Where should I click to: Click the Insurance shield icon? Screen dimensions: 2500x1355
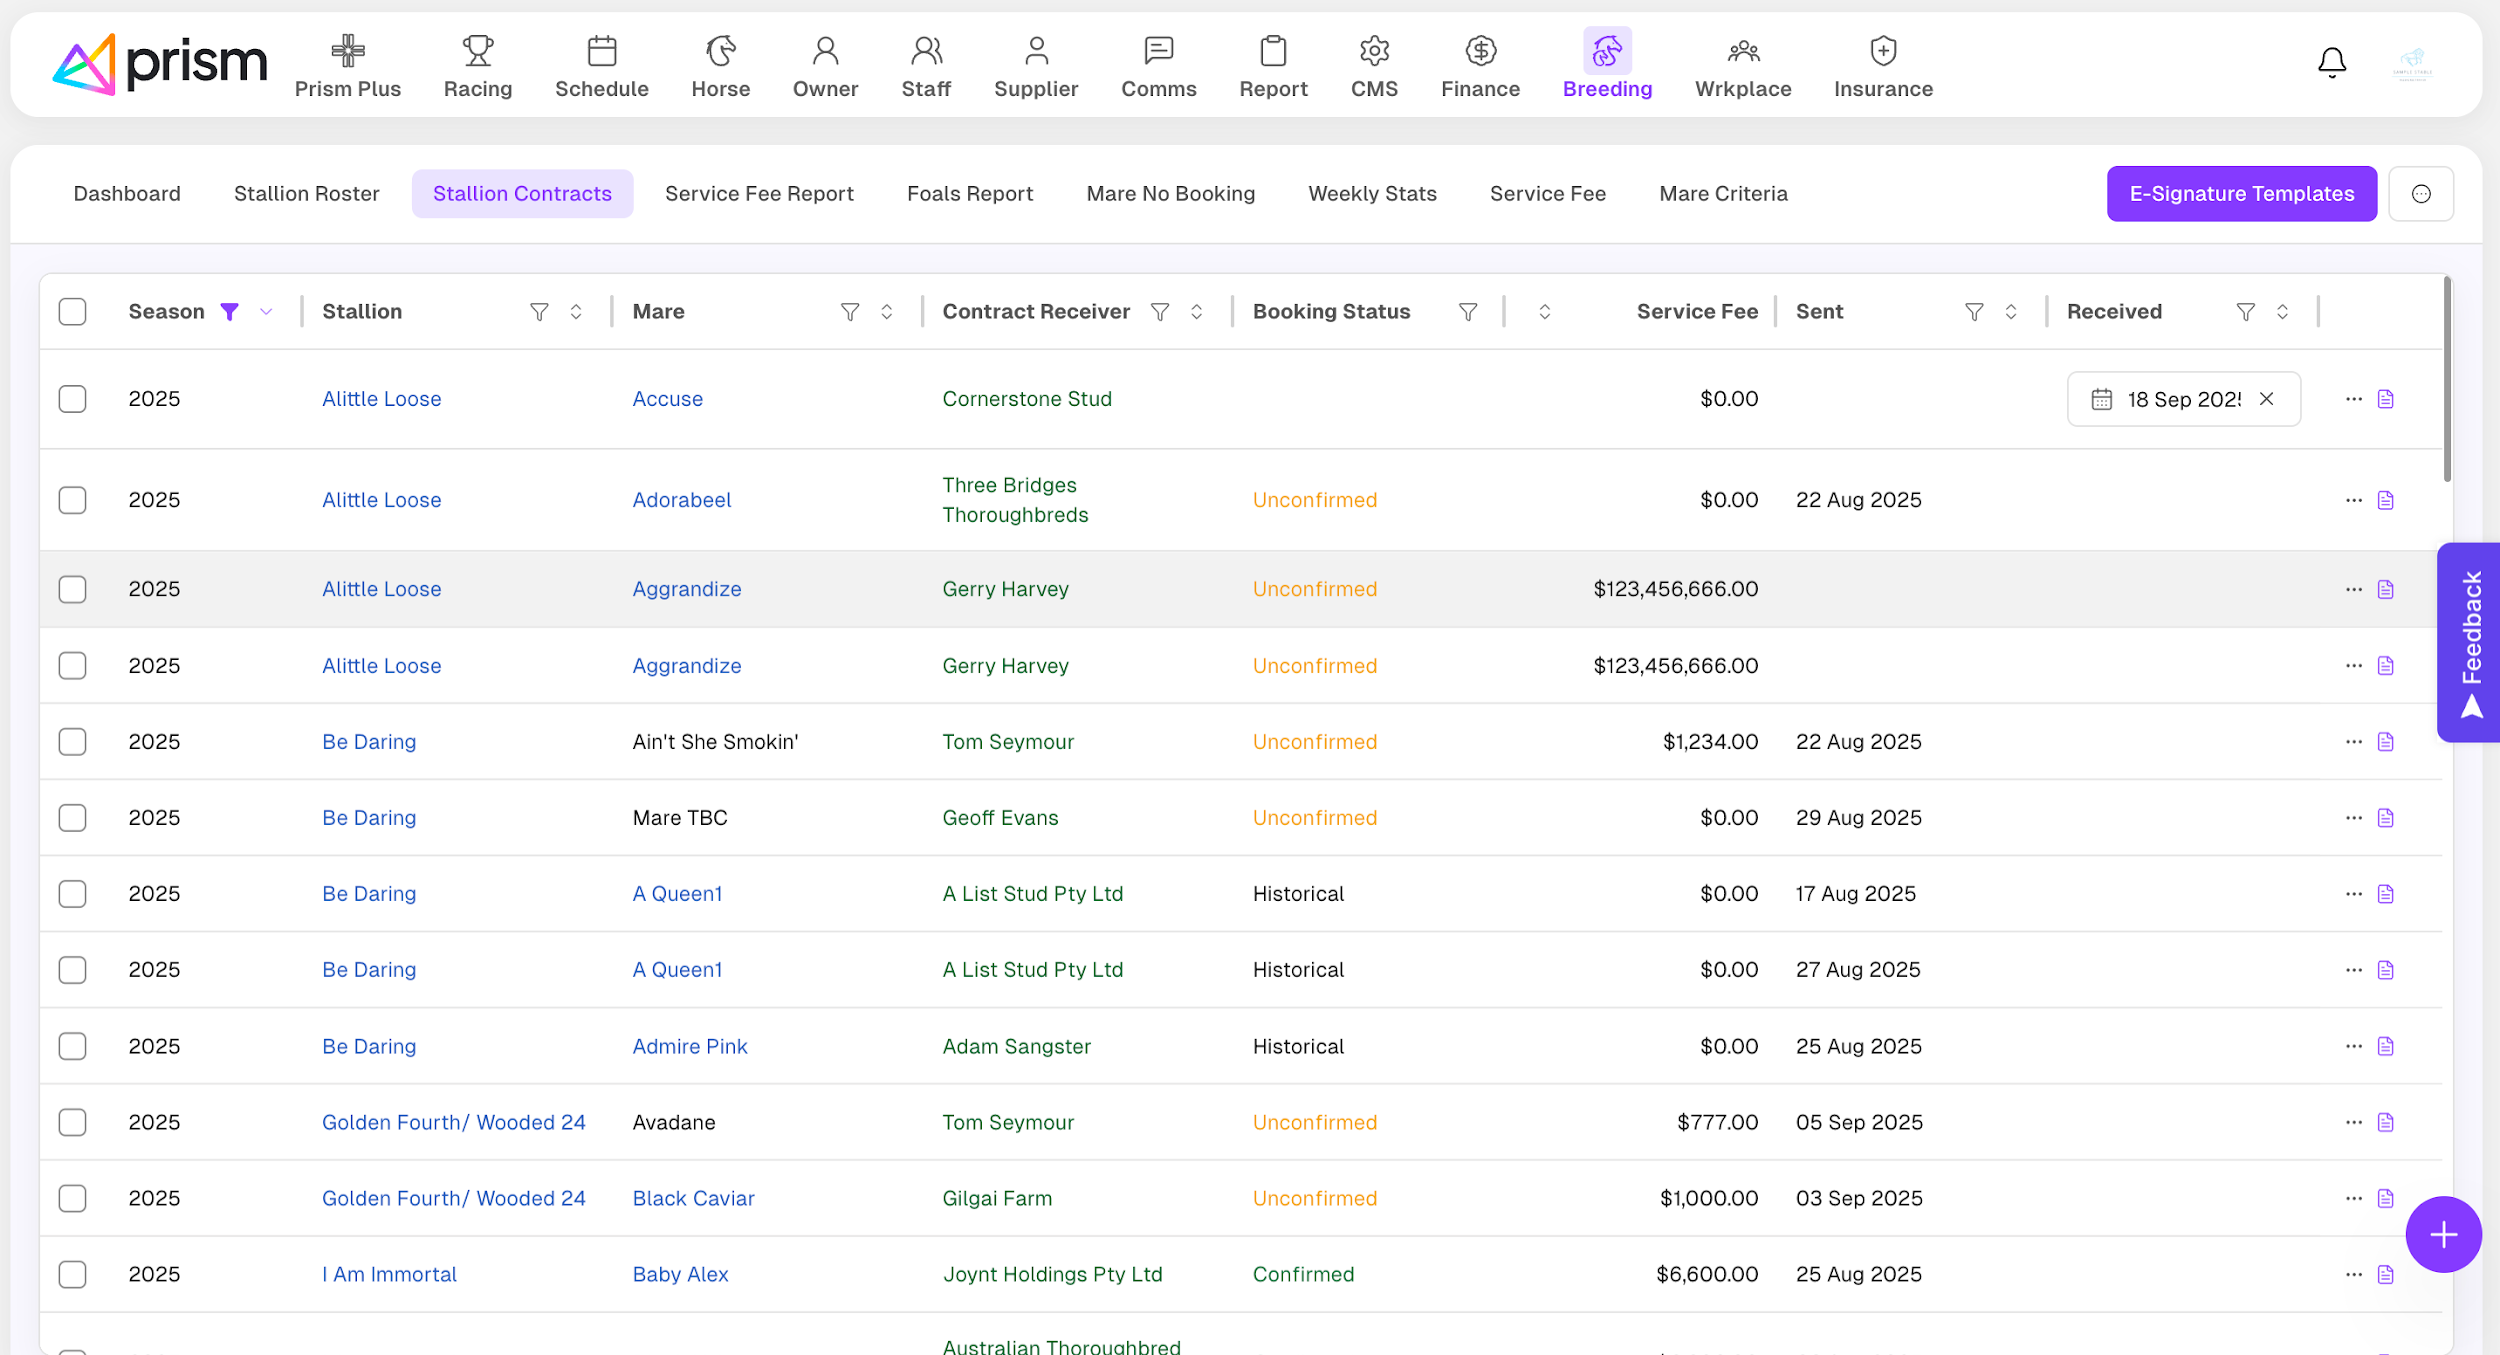(x=1882, y=50)
